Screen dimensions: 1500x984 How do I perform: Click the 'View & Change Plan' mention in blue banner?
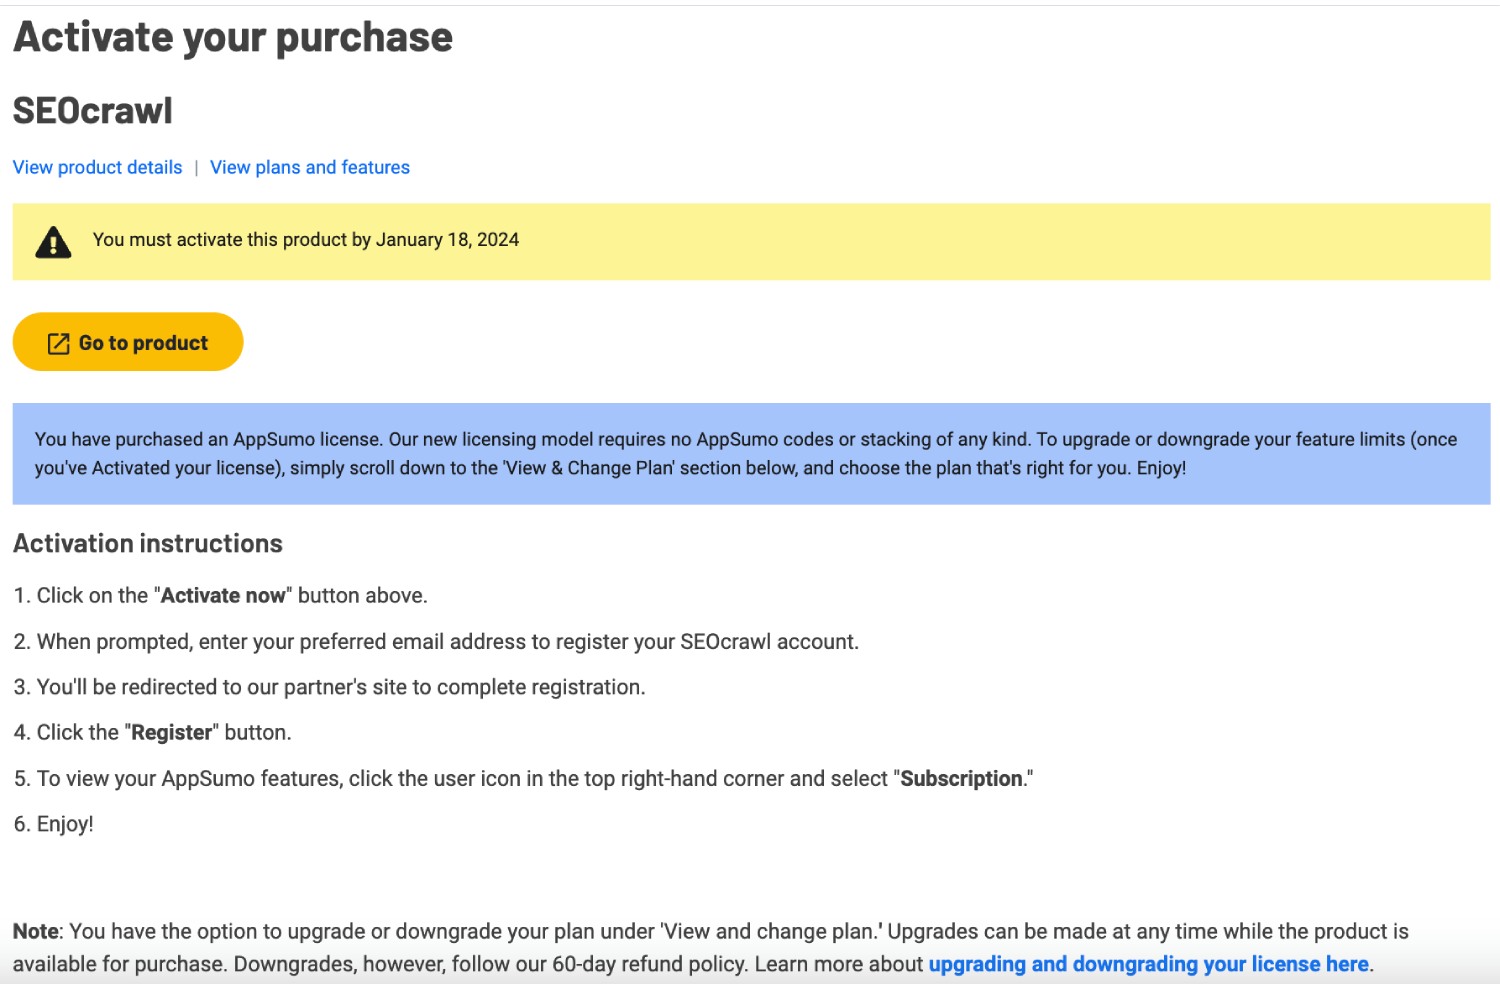pyautogui.click(x=588, y=468)
